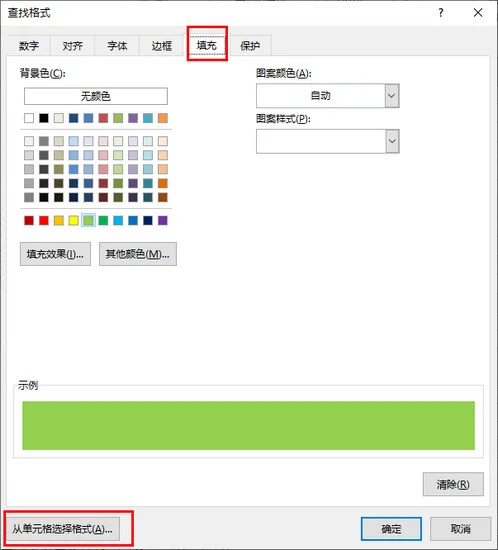Viewport: 498px width, 550px height.
Task: Select dark green in standard colors row
Action: click(x=103, y=220)
